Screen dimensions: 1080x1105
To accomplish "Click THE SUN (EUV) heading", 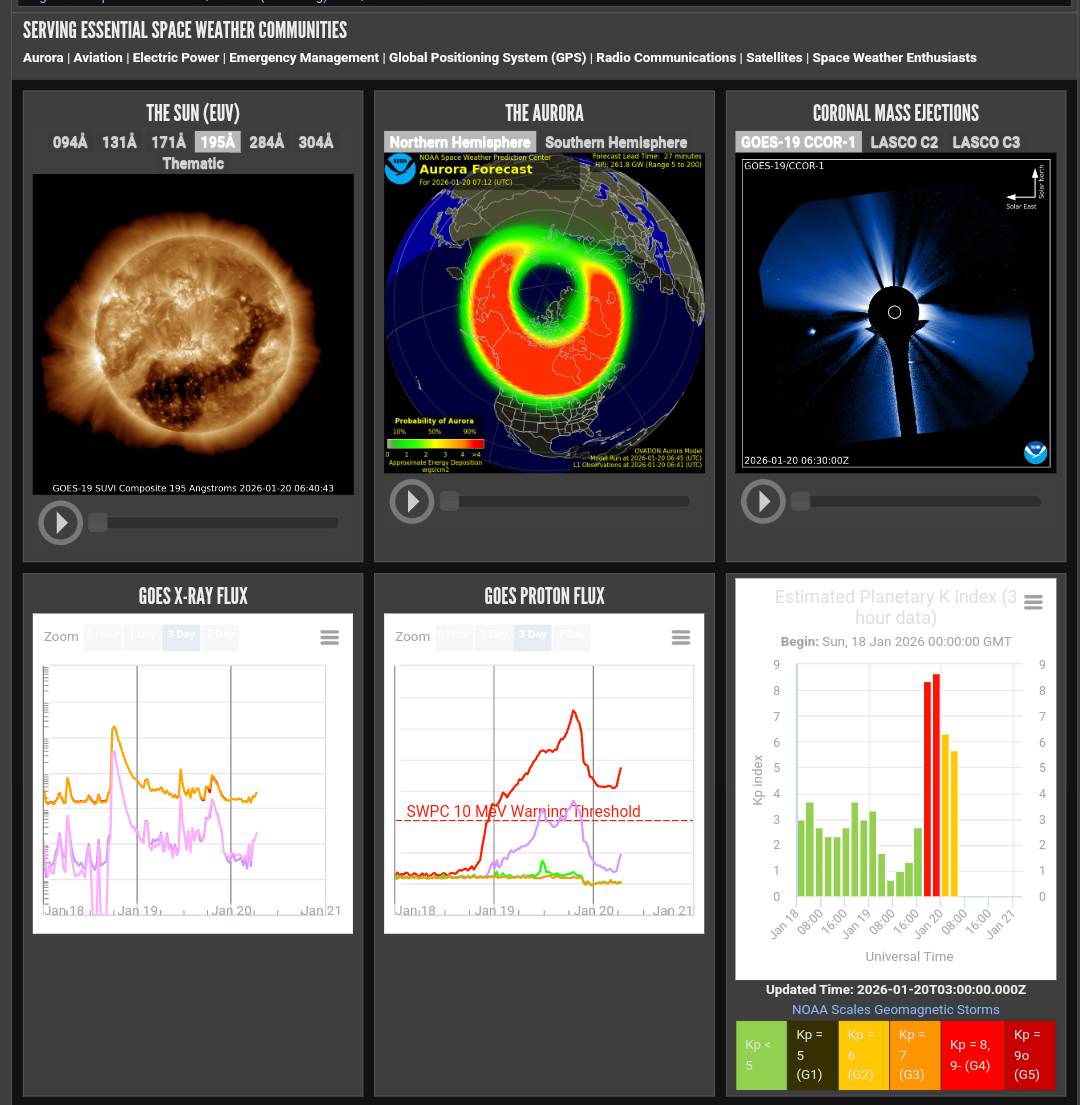I will tap(193, 113).
